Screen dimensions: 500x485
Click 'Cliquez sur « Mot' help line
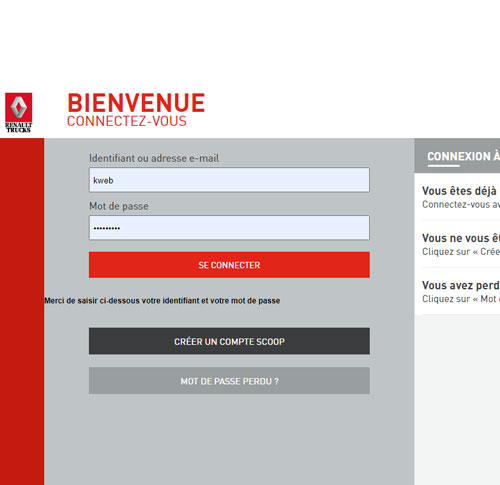pos(461,299)
